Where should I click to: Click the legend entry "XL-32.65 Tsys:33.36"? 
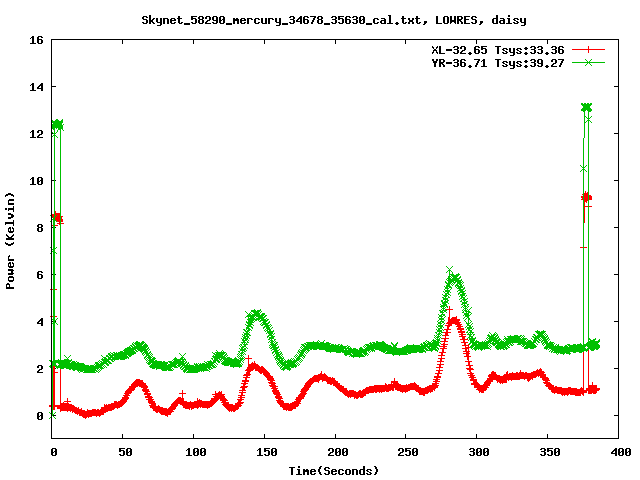point(498,50)
